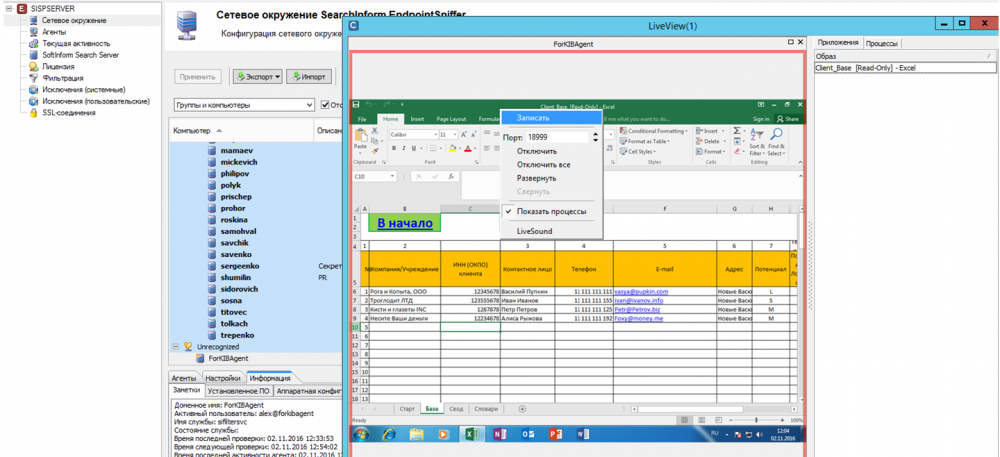Toggle checkbox next to groups dropdown

324,105
